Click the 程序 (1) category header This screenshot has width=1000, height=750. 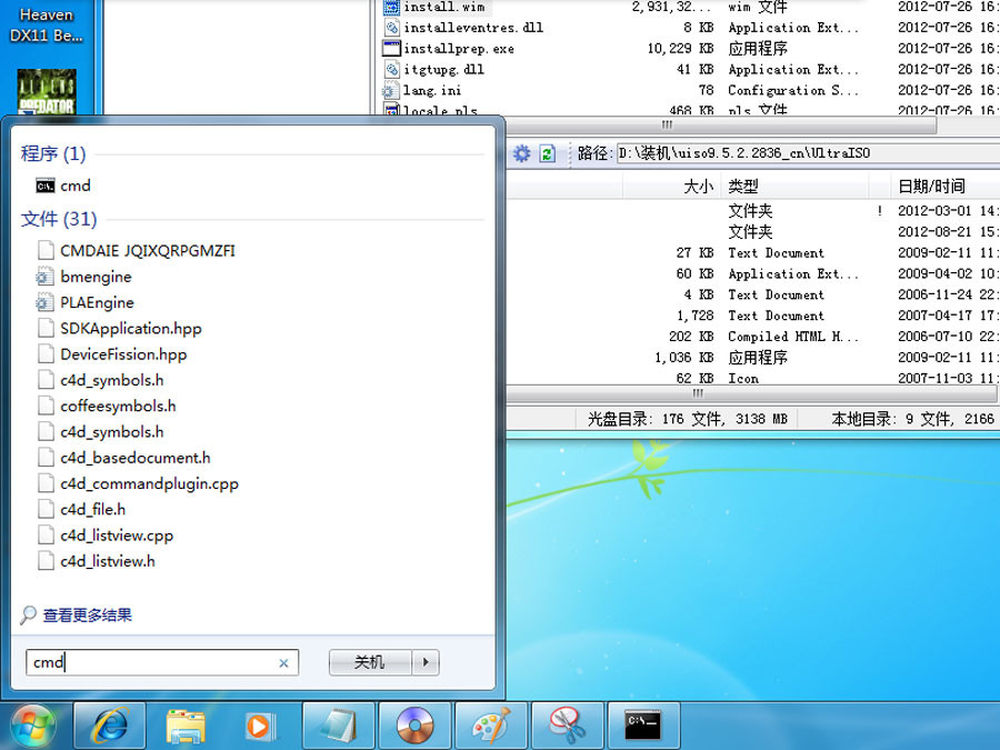[x=54, y=154]
